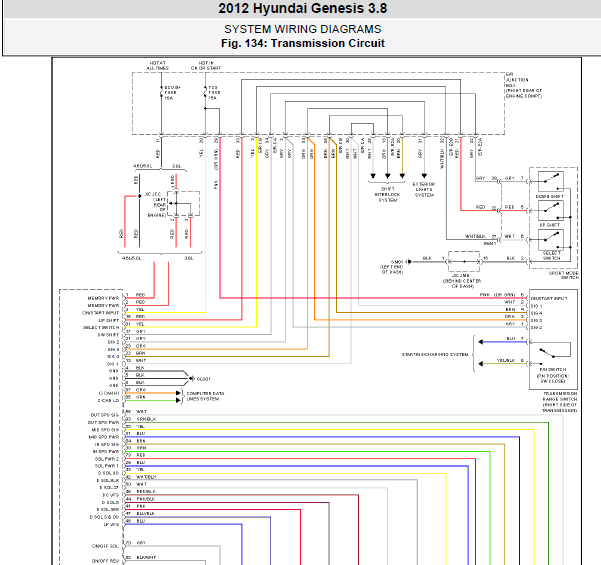Click the 'HOT AT ALL TIMES' label
This screenshot has width=601, height=565.
[x=158, y=66]
